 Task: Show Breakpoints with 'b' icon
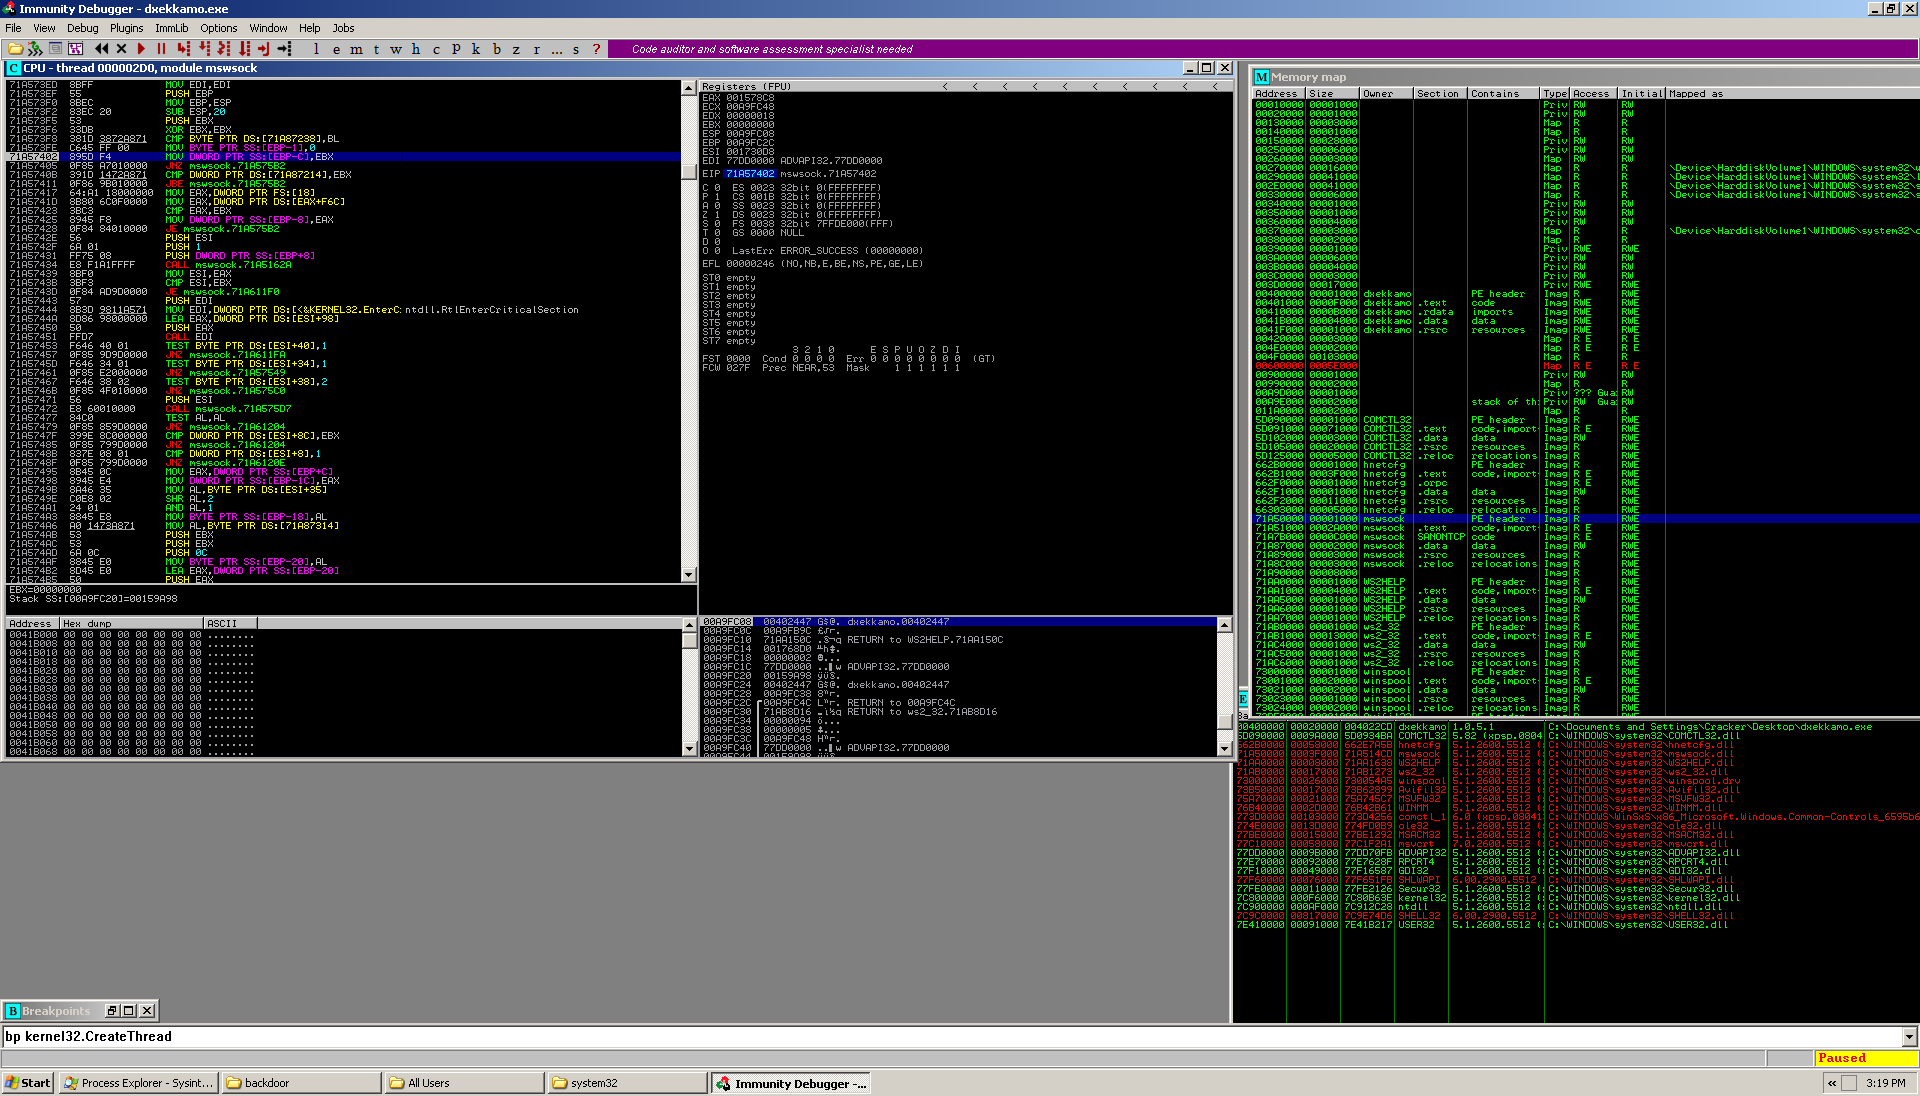click(x=496, y=48)
